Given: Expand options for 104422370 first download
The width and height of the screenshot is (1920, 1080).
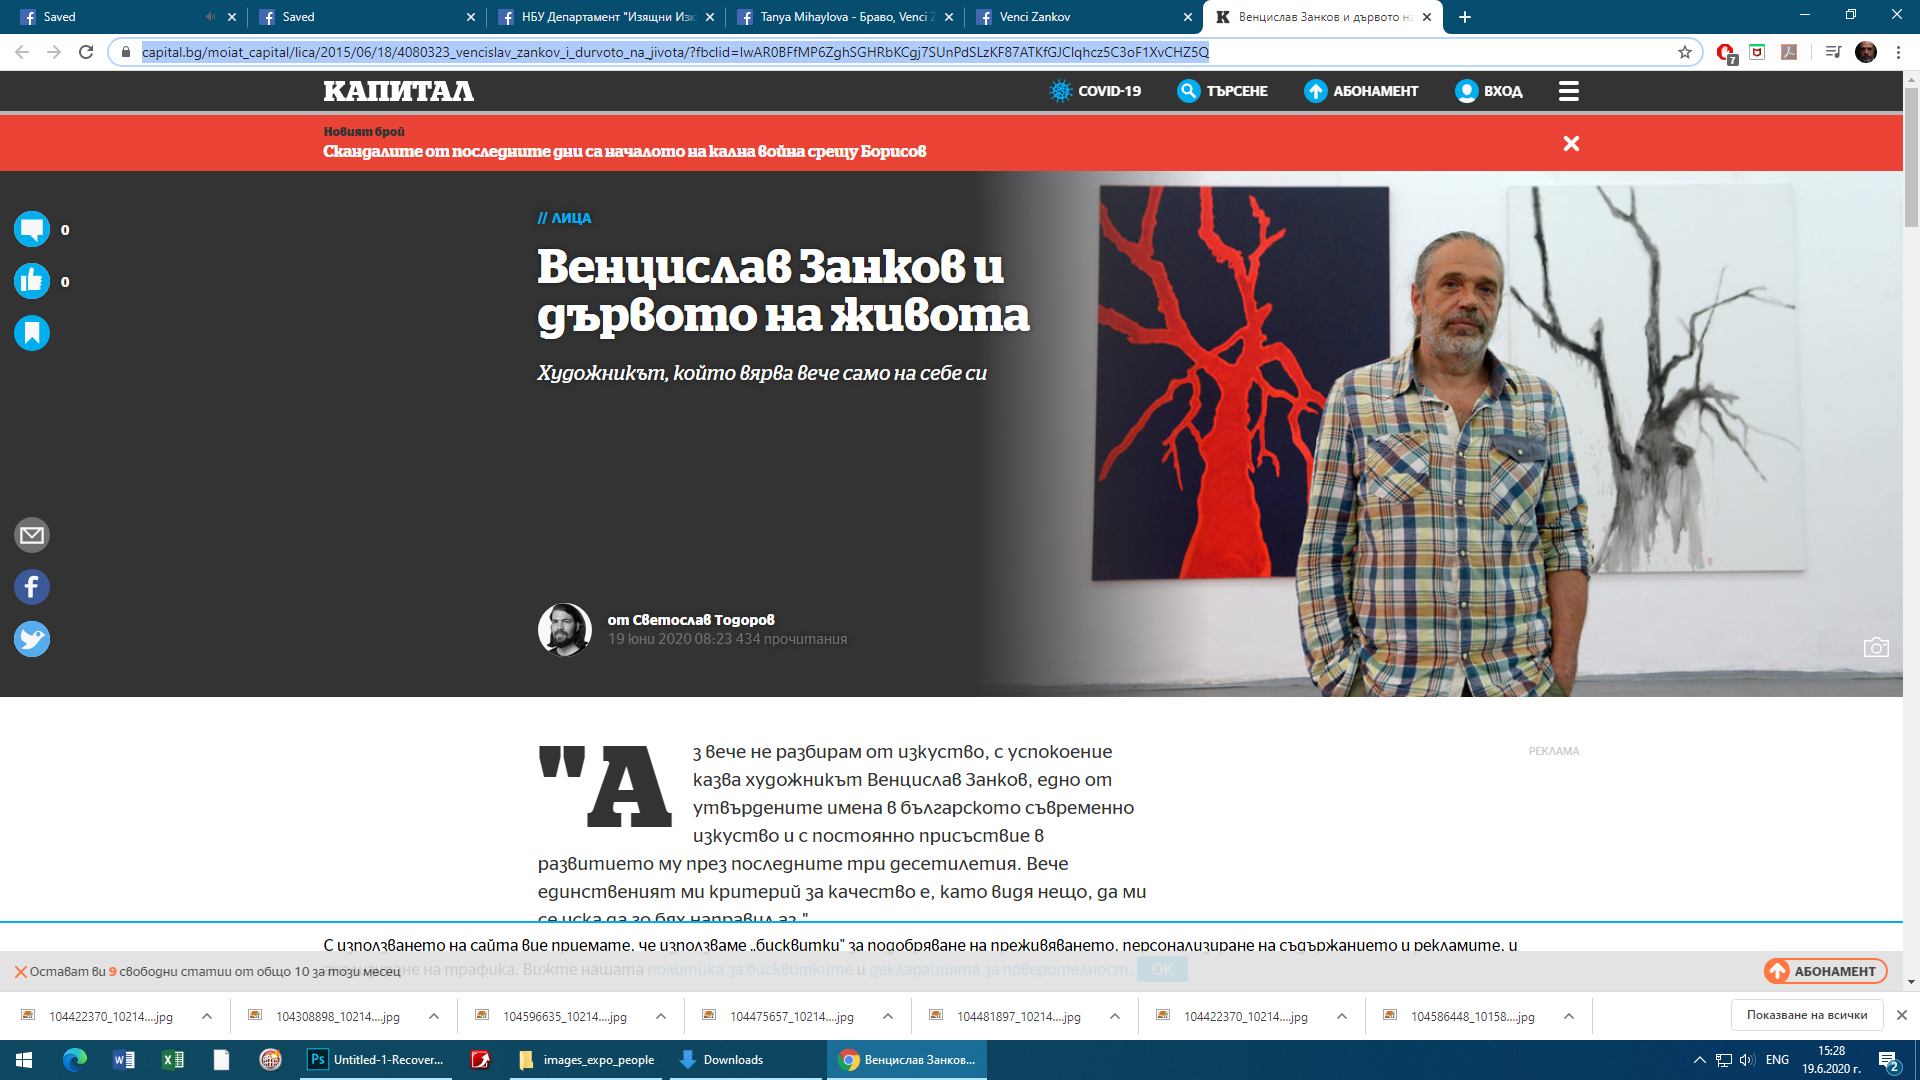Looking at the screenshot, I should [207, 1016].
